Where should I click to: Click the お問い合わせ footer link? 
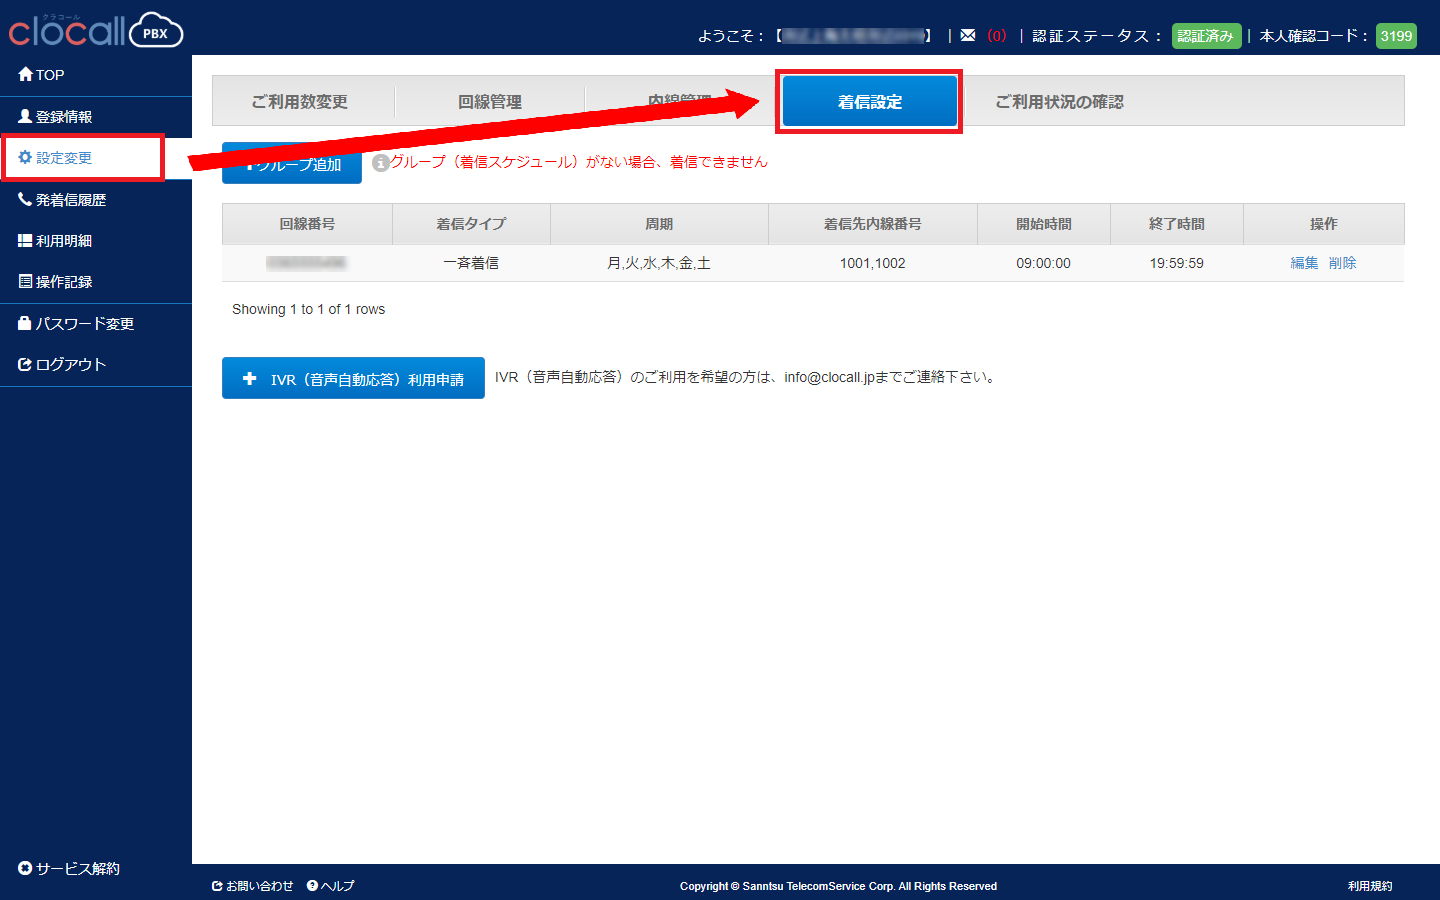253,886
